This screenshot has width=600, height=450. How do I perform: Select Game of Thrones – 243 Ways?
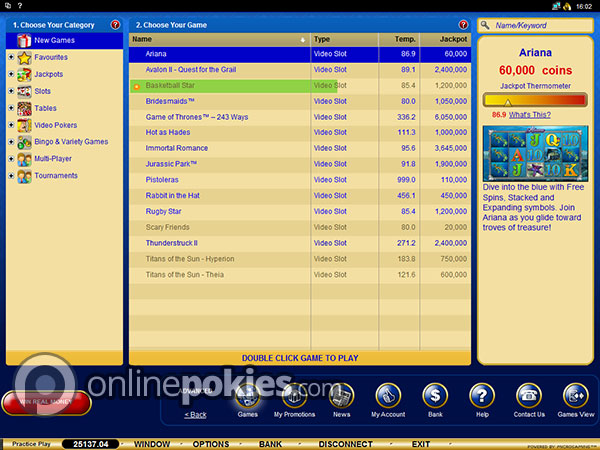tap(300, 117)
